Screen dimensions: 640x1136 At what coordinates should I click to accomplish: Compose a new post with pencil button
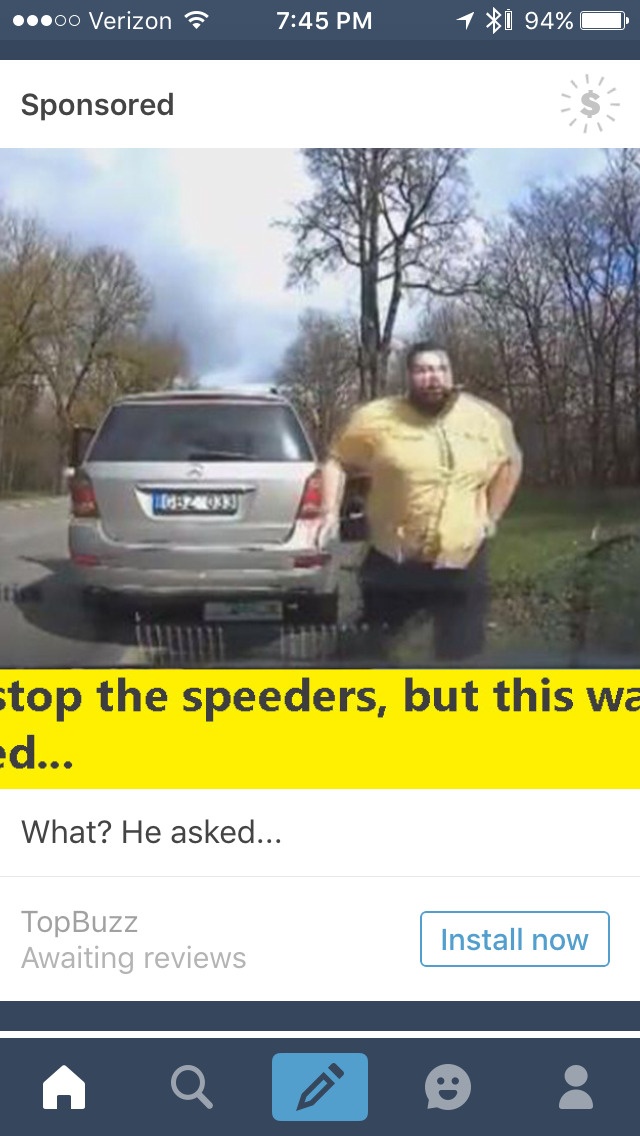click(x=320, y=1087)
